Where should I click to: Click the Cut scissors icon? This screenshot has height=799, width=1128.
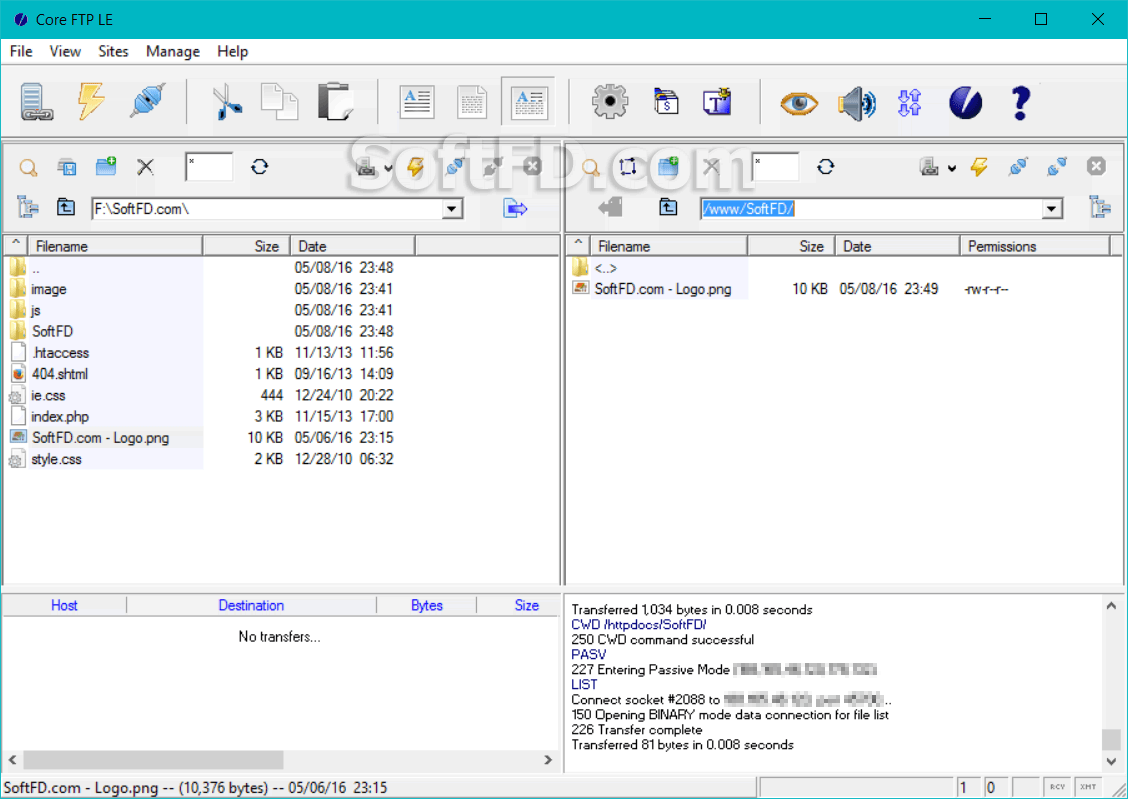(227, 101)
